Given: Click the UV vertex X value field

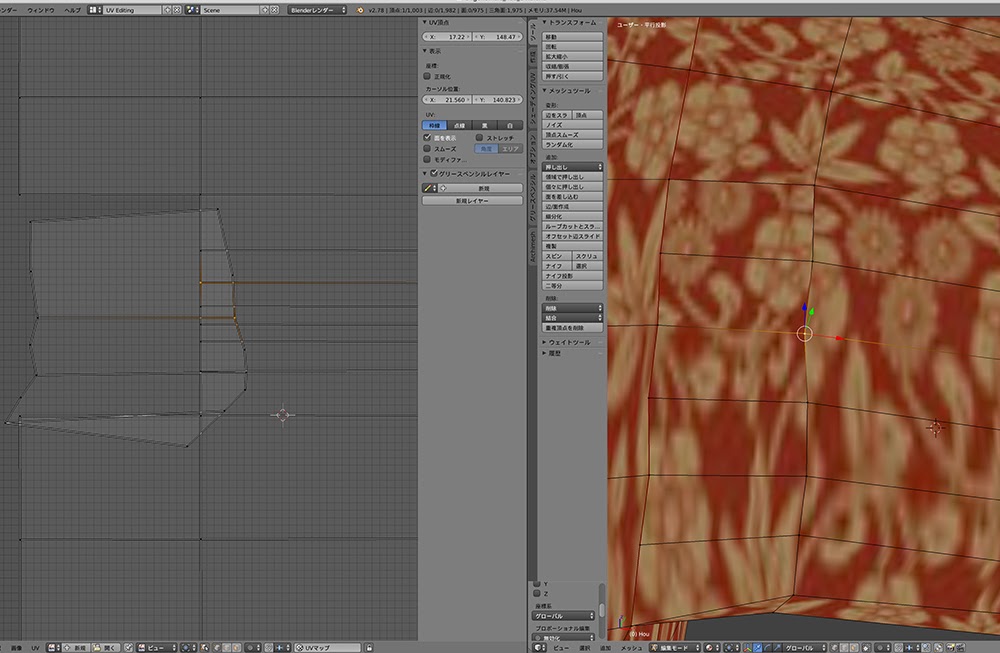Looking at the screenshot, I should (447, 36).
